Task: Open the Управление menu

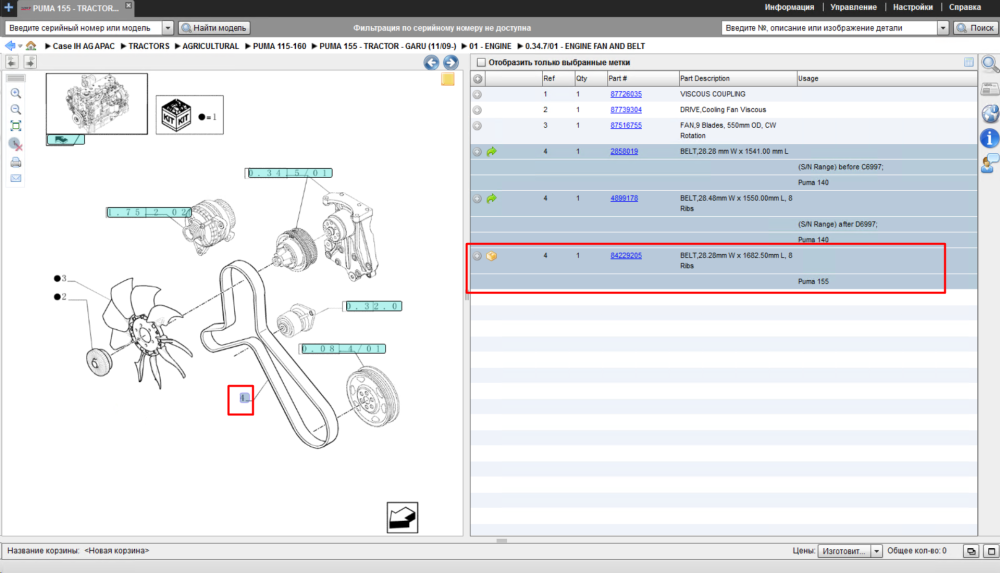Action: 853,7
